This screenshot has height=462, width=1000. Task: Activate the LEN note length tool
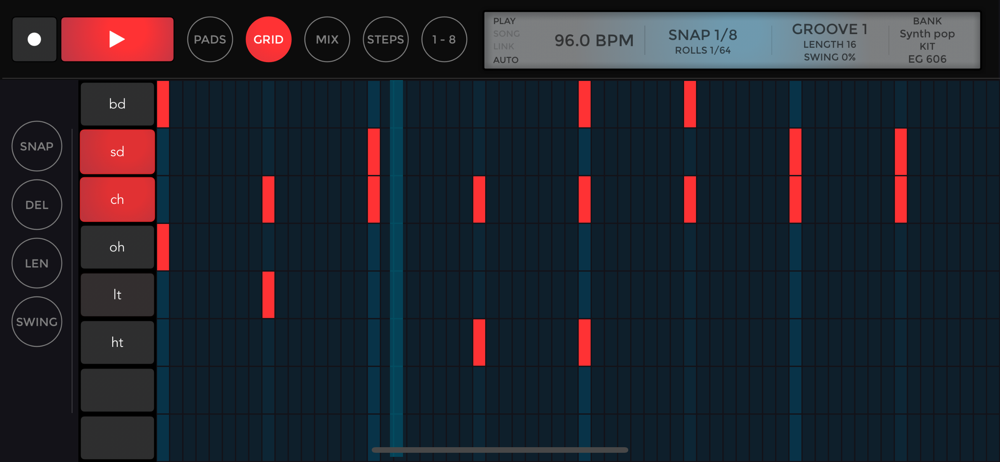click(x=37, y=264)
